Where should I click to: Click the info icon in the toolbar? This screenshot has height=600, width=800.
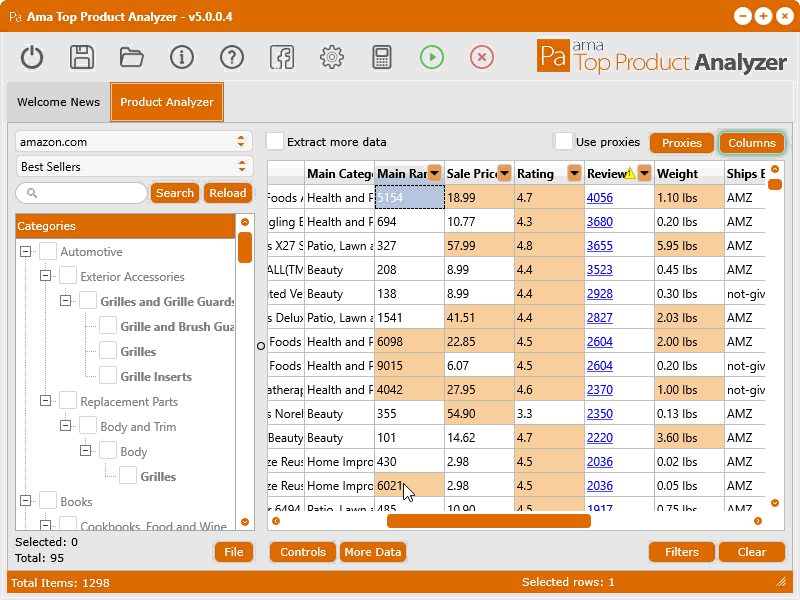pyautogui.click(x=182, y=57)
